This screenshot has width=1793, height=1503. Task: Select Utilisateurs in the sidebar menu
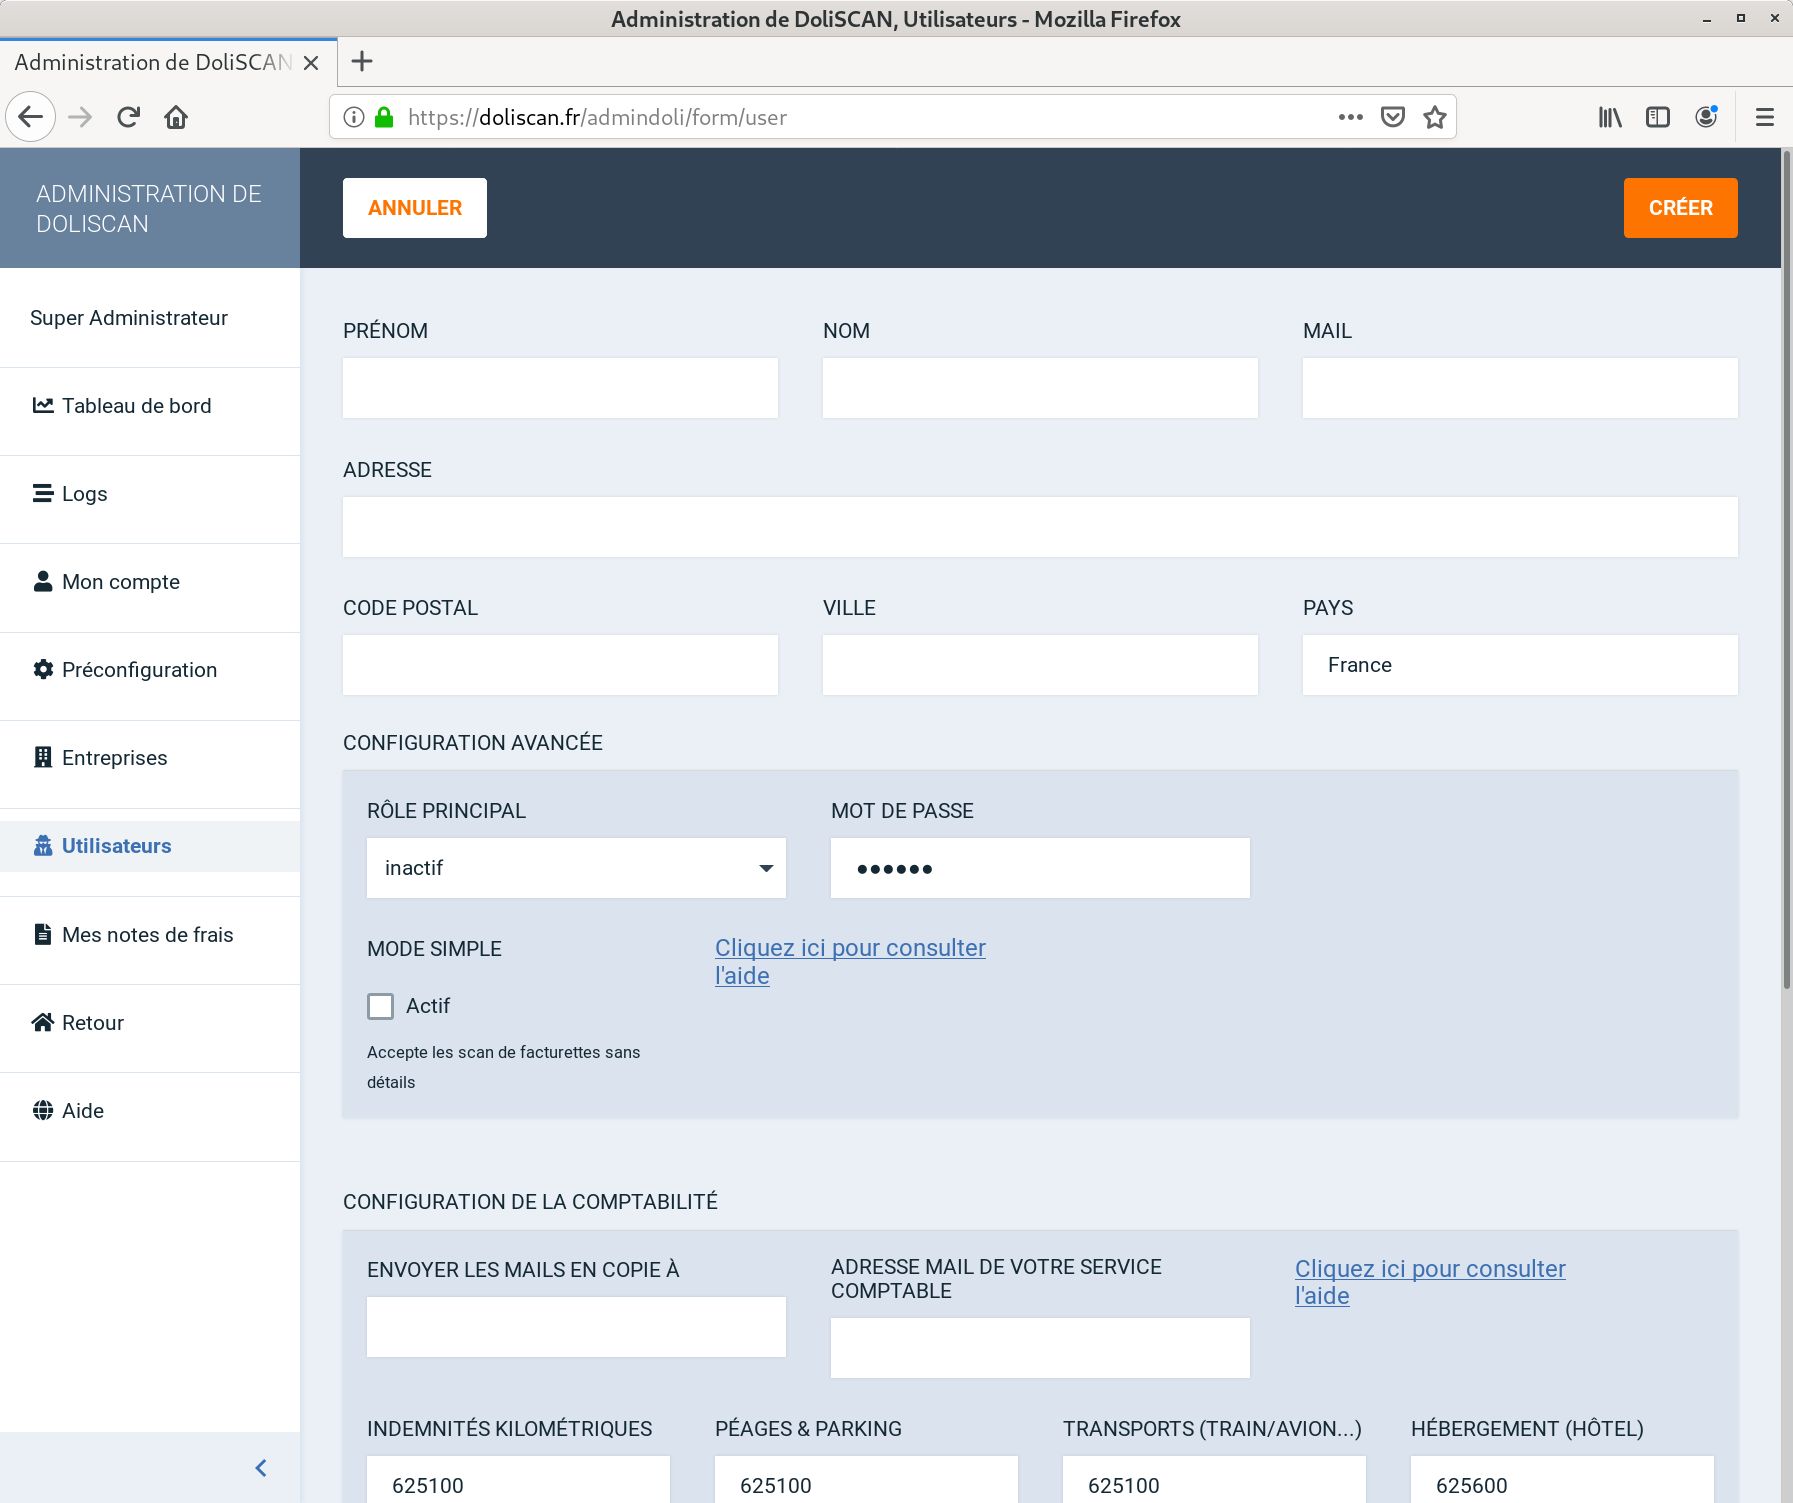tap(116, 846)
